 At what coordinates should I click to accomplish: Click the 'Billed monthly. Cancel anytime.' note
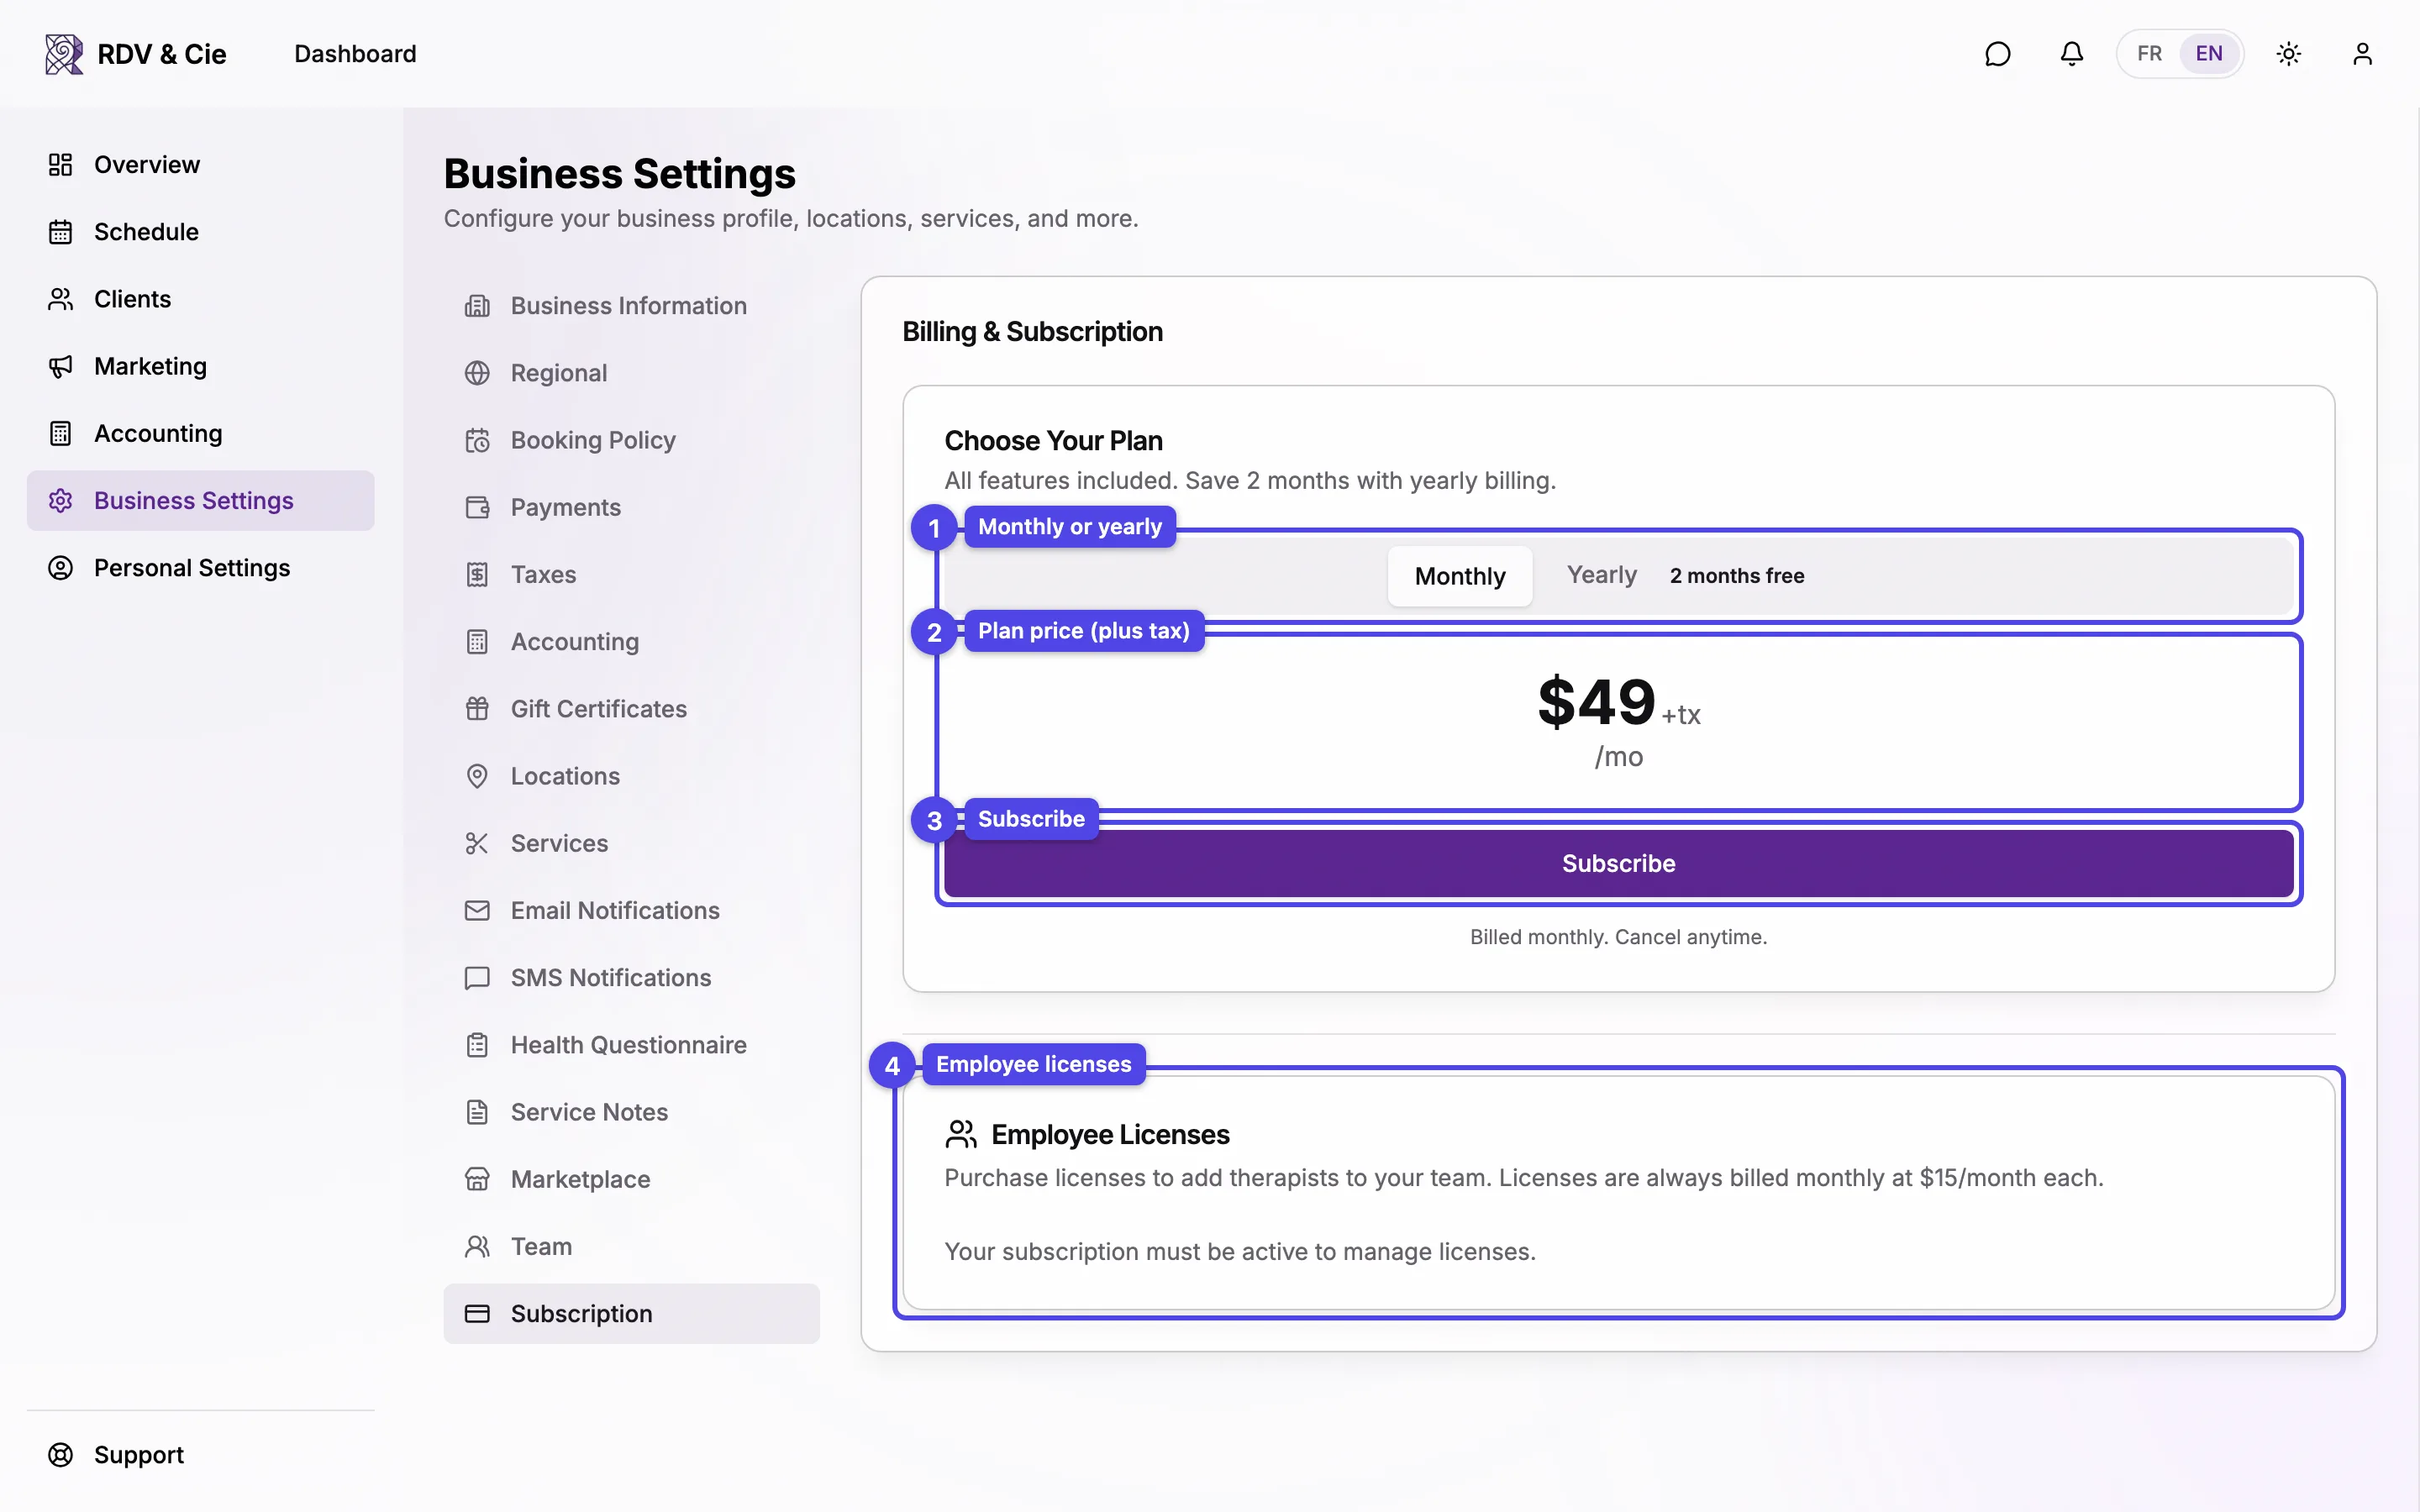1618,937
